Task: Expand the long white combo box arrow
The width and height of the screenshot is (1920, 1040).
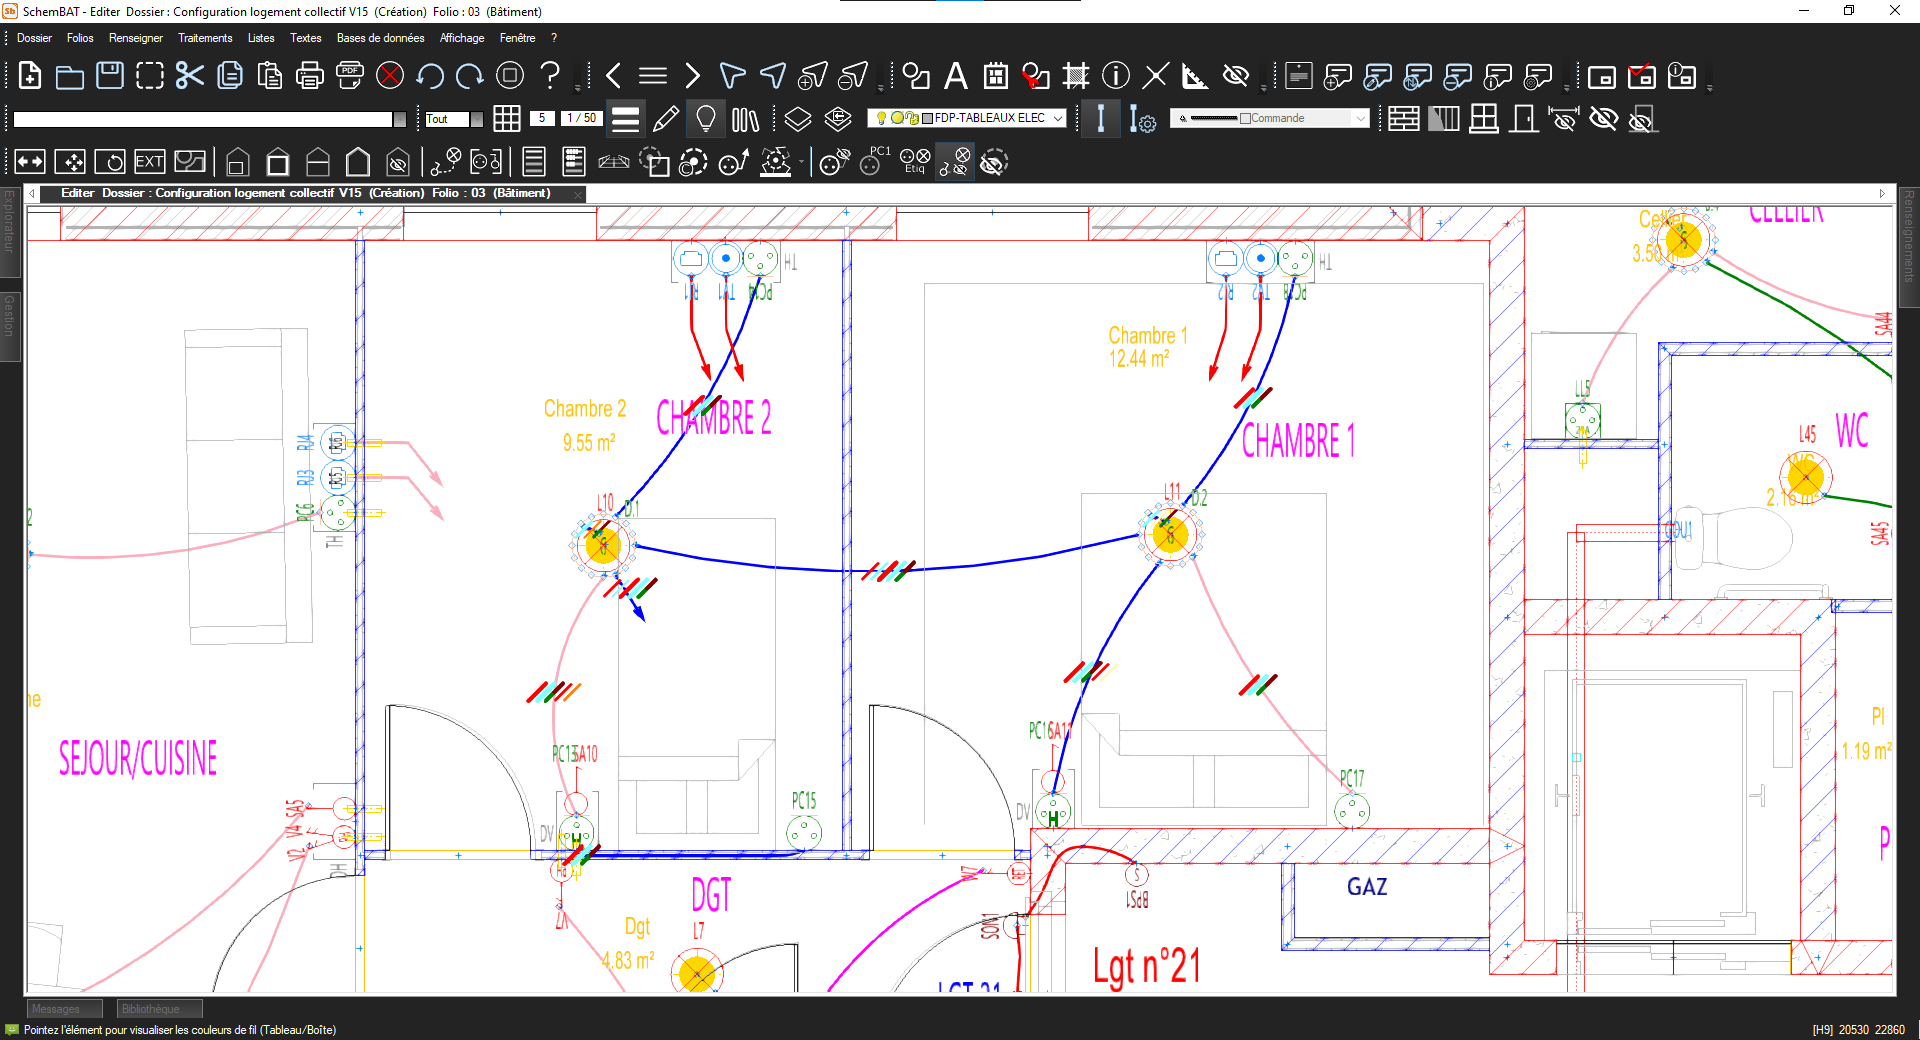Action: (x=400, y=119)
